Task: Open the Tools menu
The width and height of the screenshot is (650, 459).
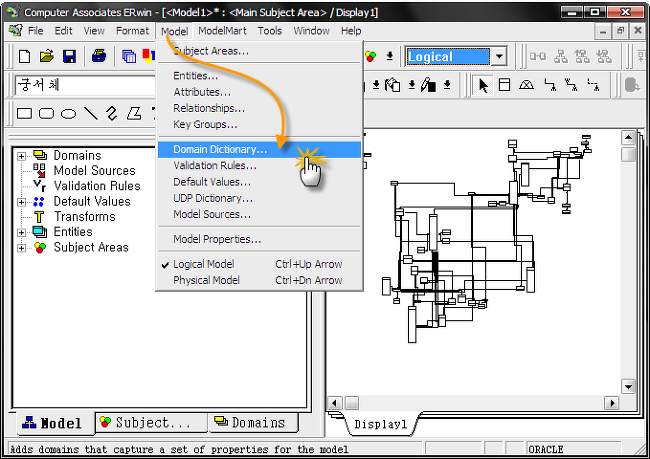Action: (269, 31)
